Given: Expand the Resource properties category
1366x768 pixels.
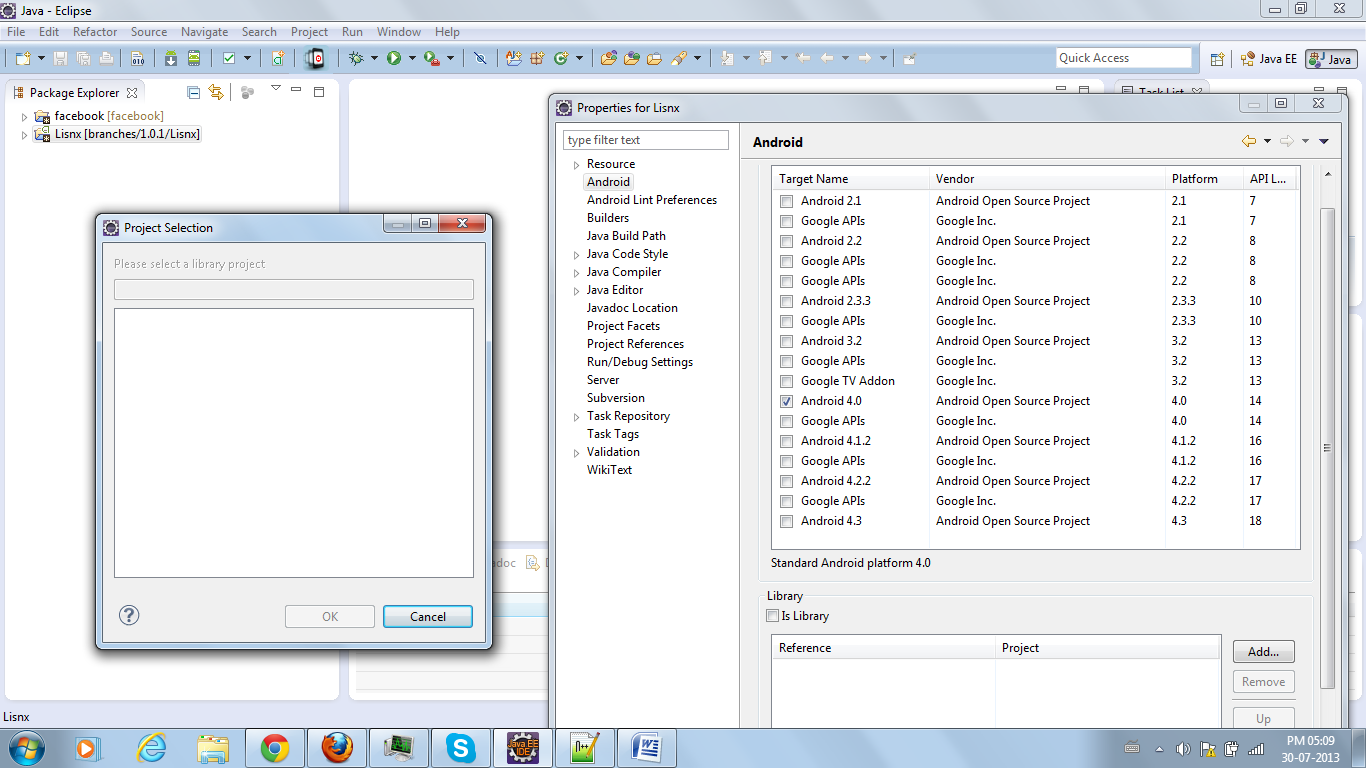Looking at the screenshot, I should pos(576,165).
